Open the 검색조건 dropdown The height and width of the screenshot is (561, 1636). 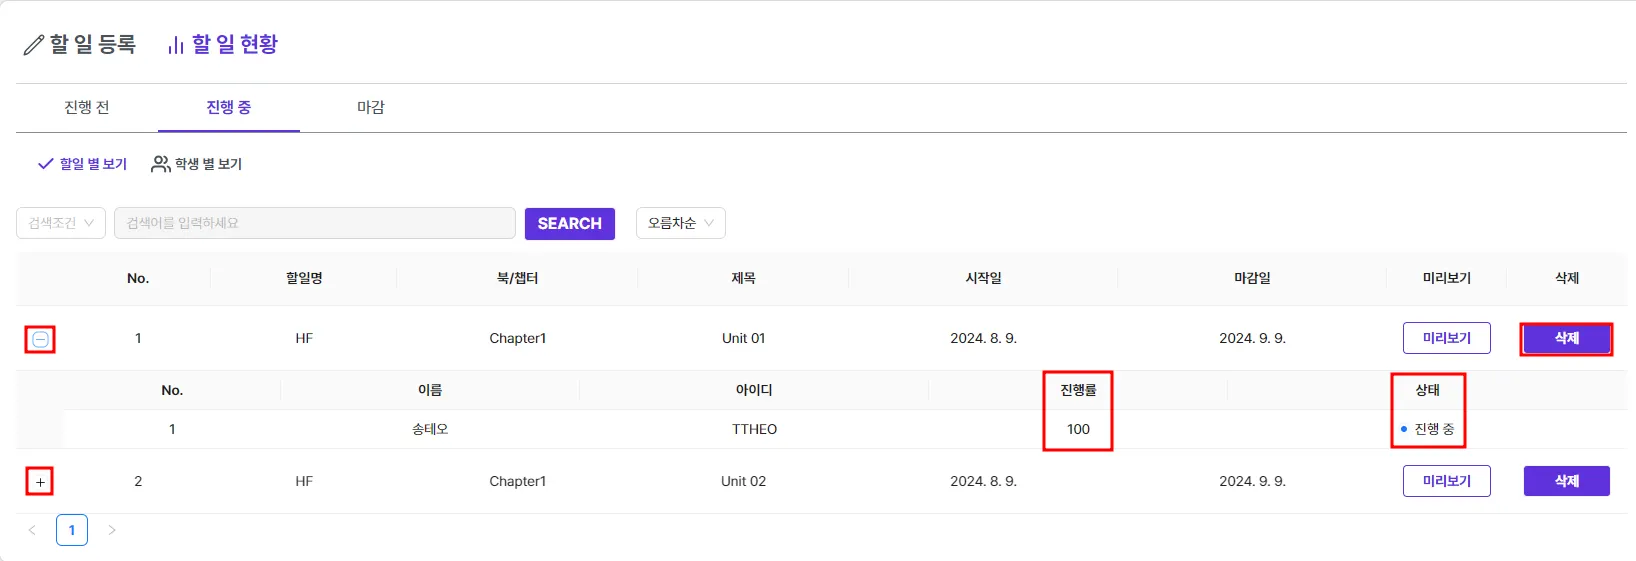point(61,223)
